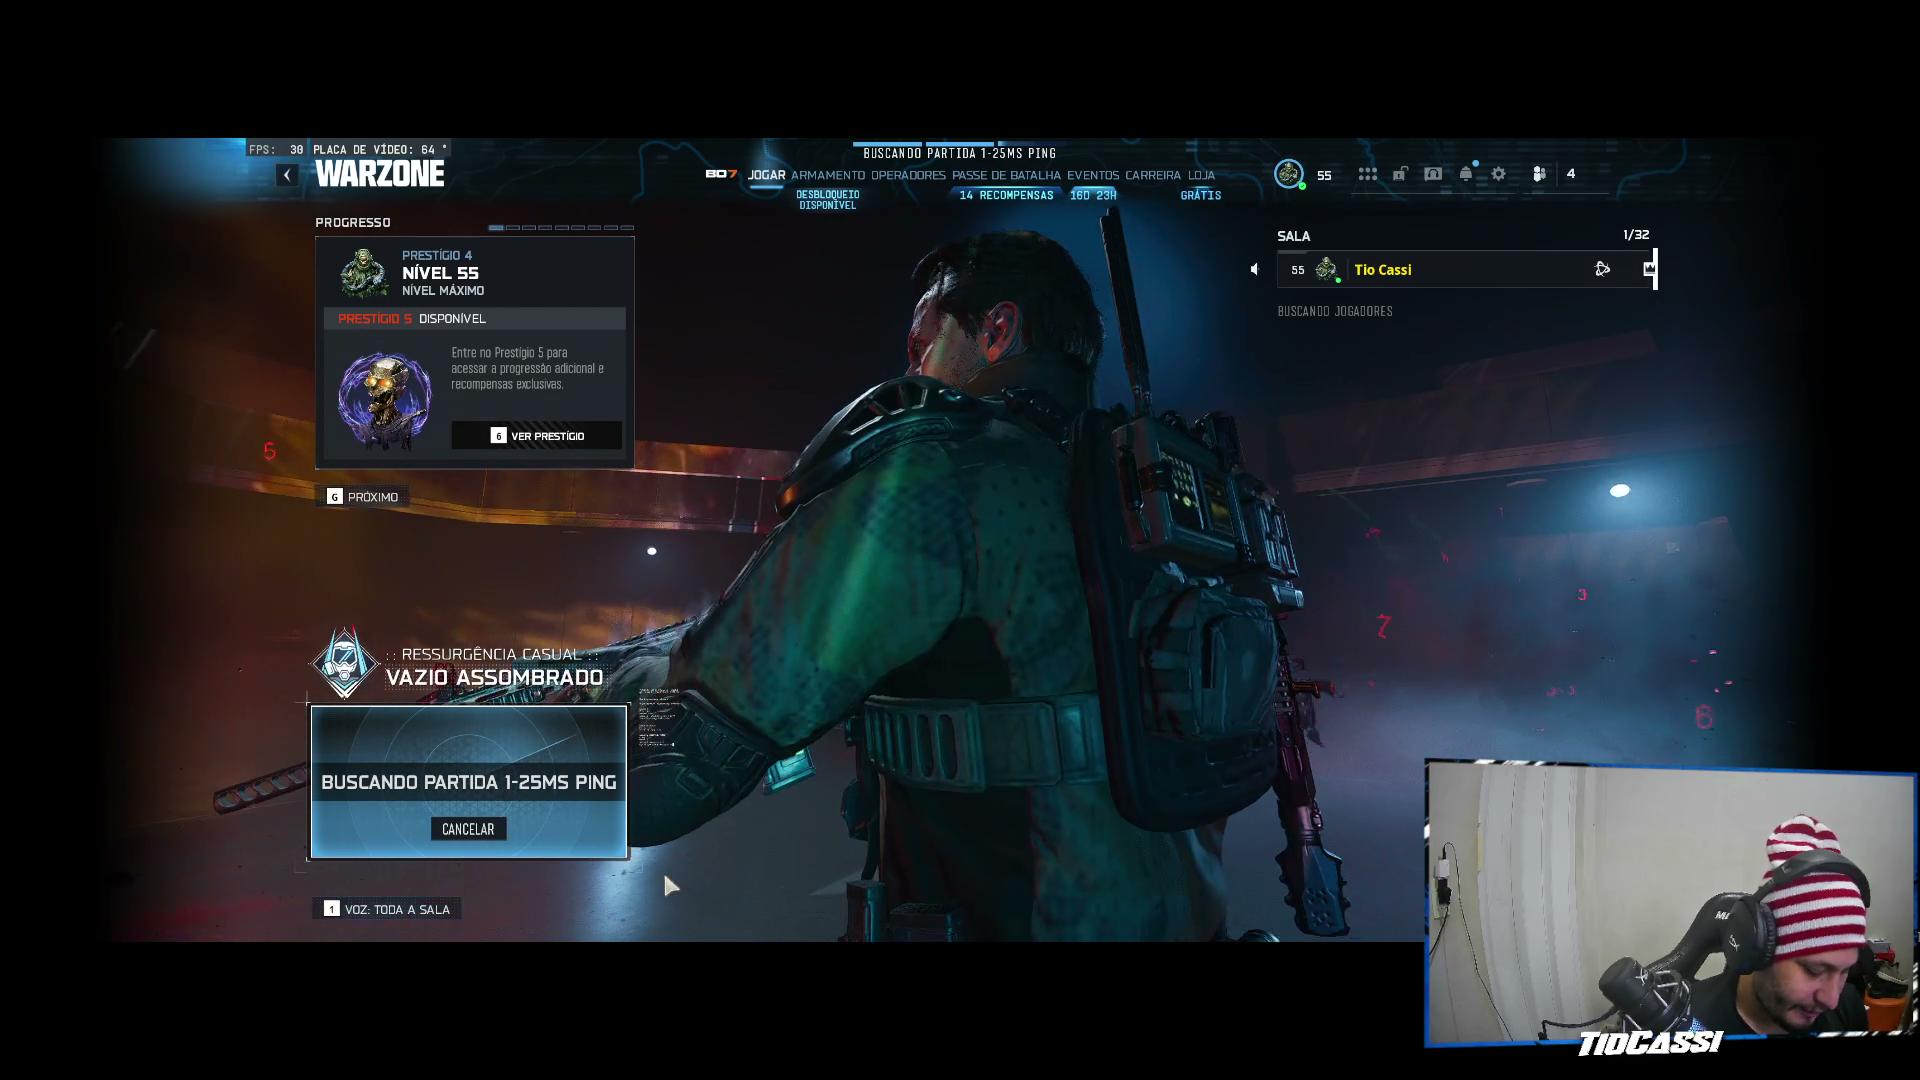Open the LOJA tab
The height and width of the screenshot is (1080, 1920).
[1201, 175]
